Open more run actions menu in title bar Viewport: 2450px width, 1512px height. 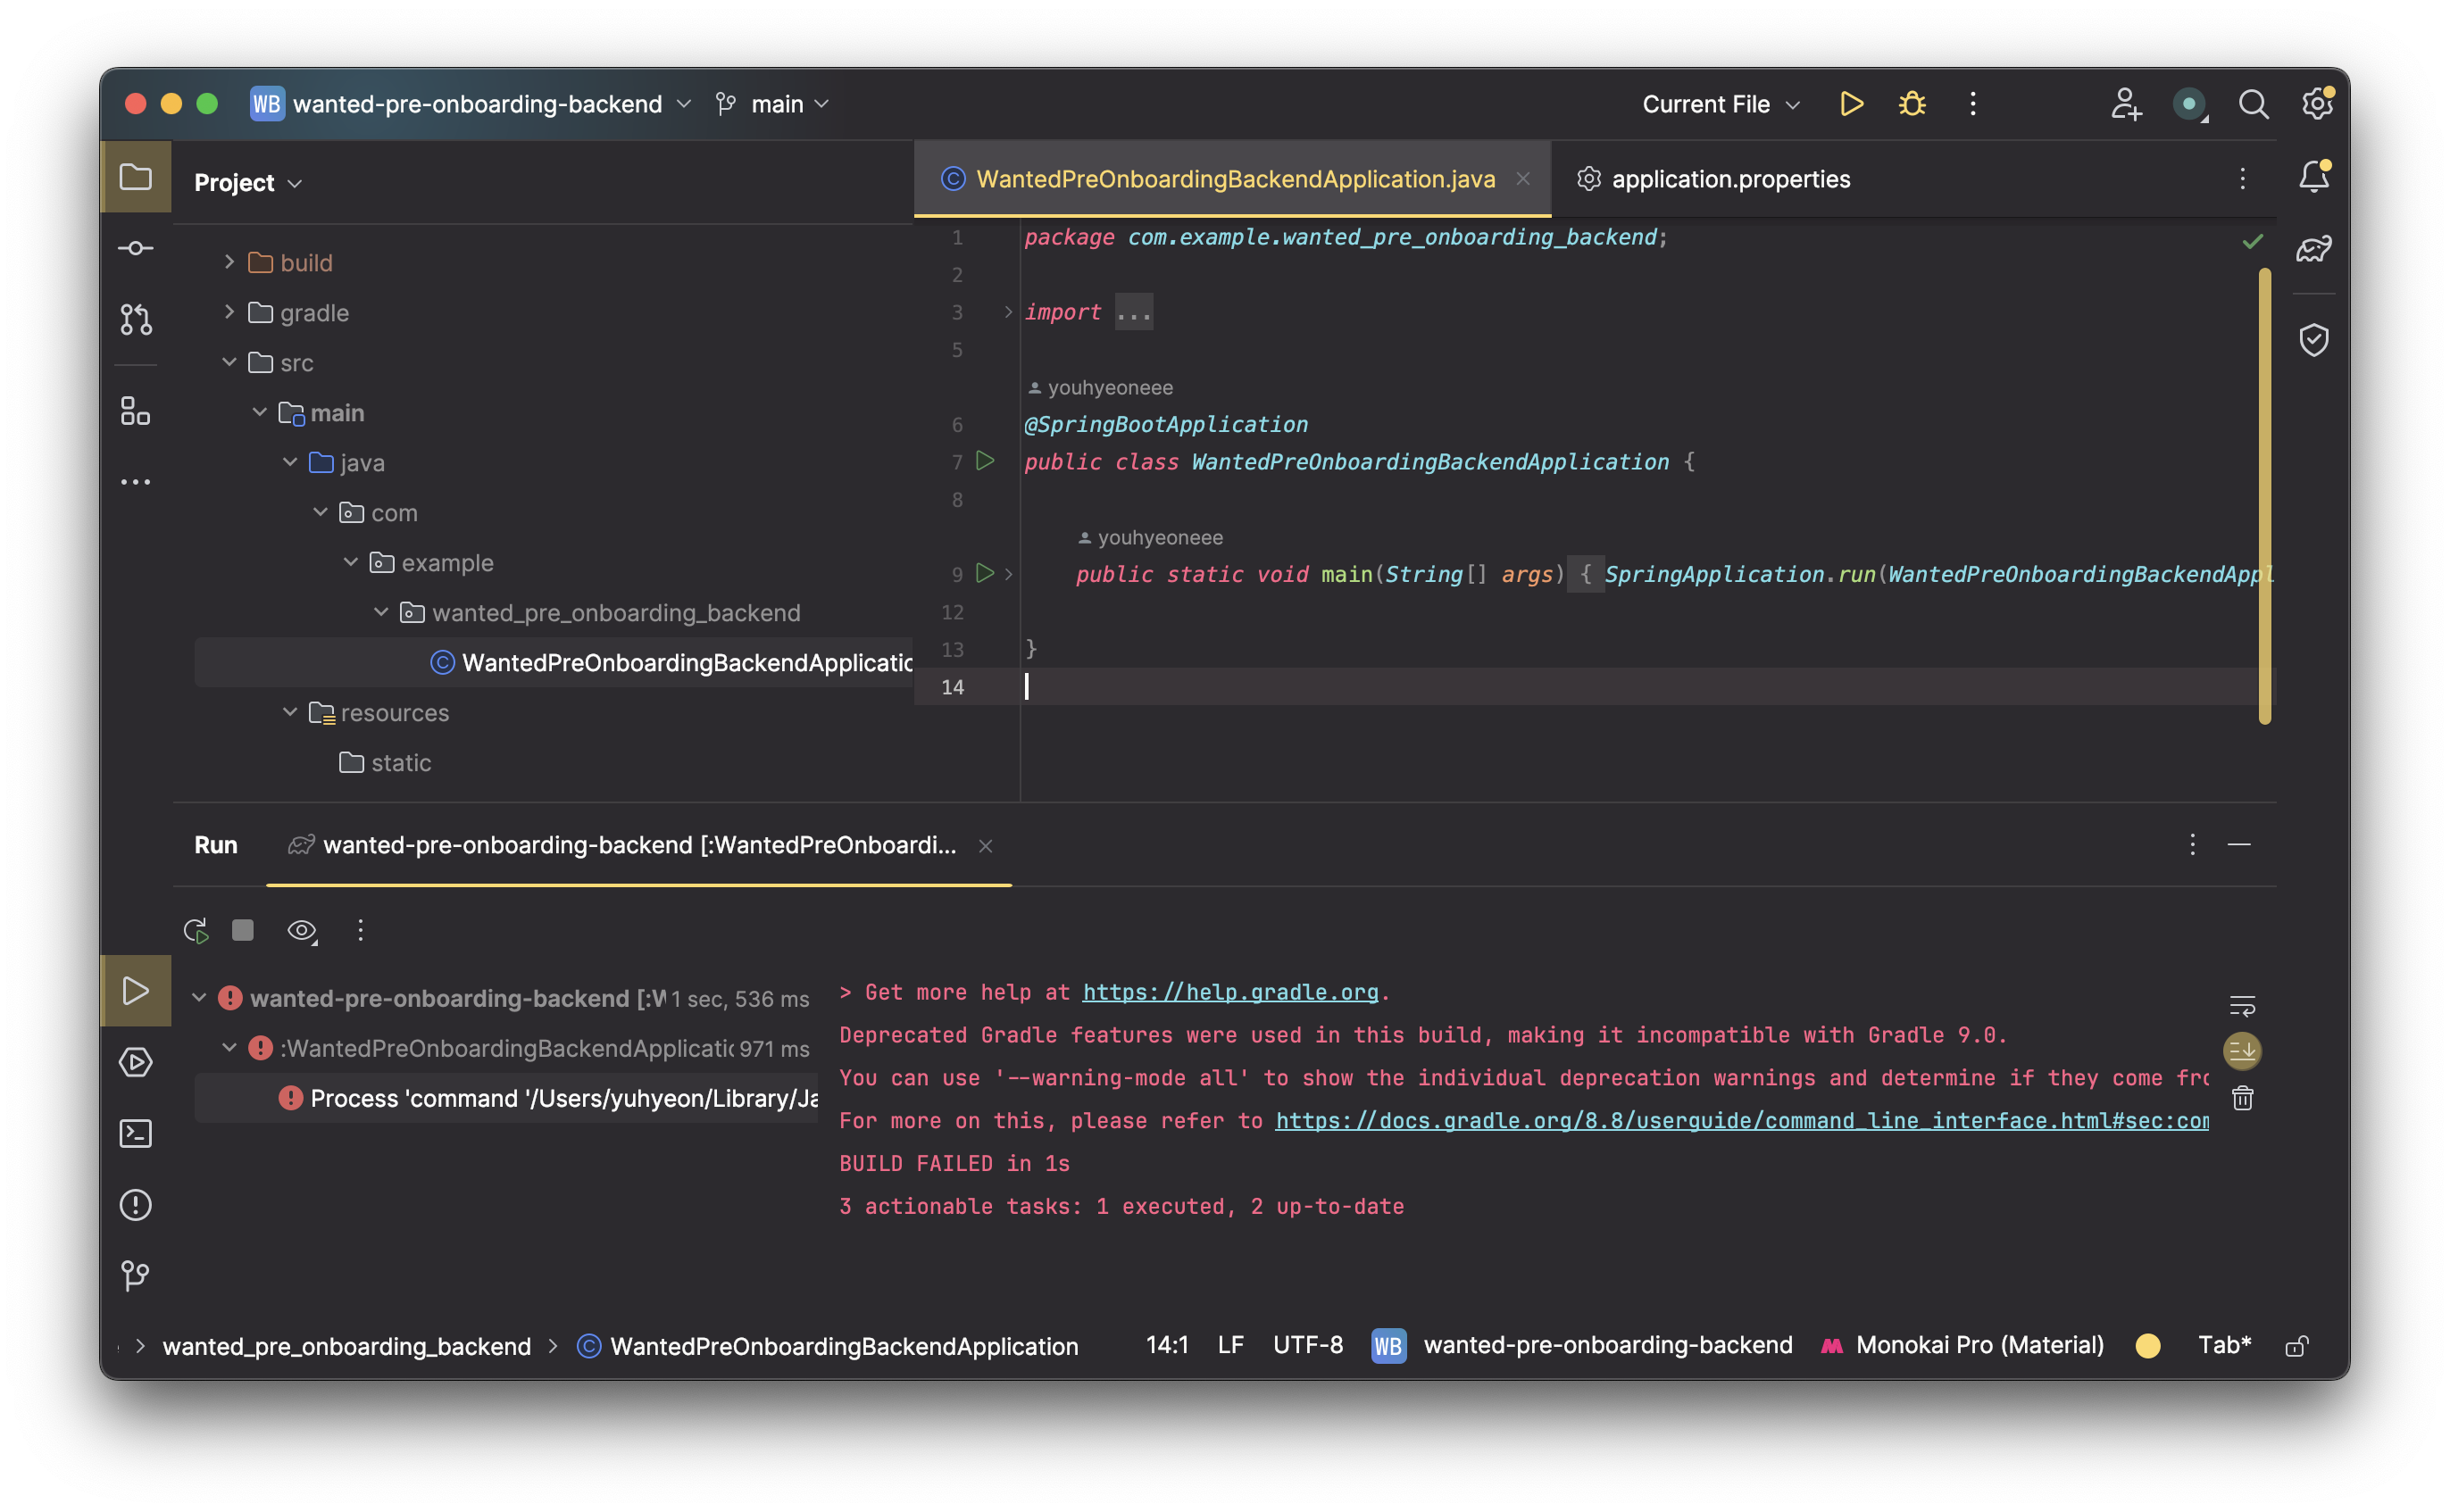pyautogui.click(x=1973, y=104)
